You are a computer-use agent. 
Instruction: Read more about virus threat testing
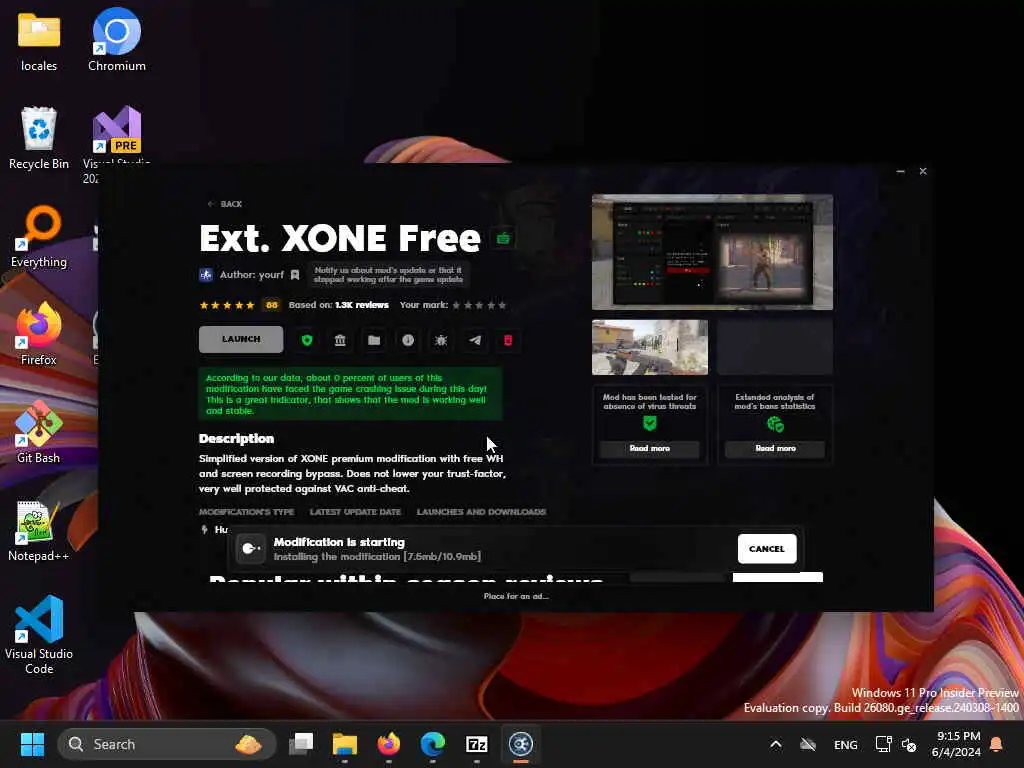tap(649, 449)
